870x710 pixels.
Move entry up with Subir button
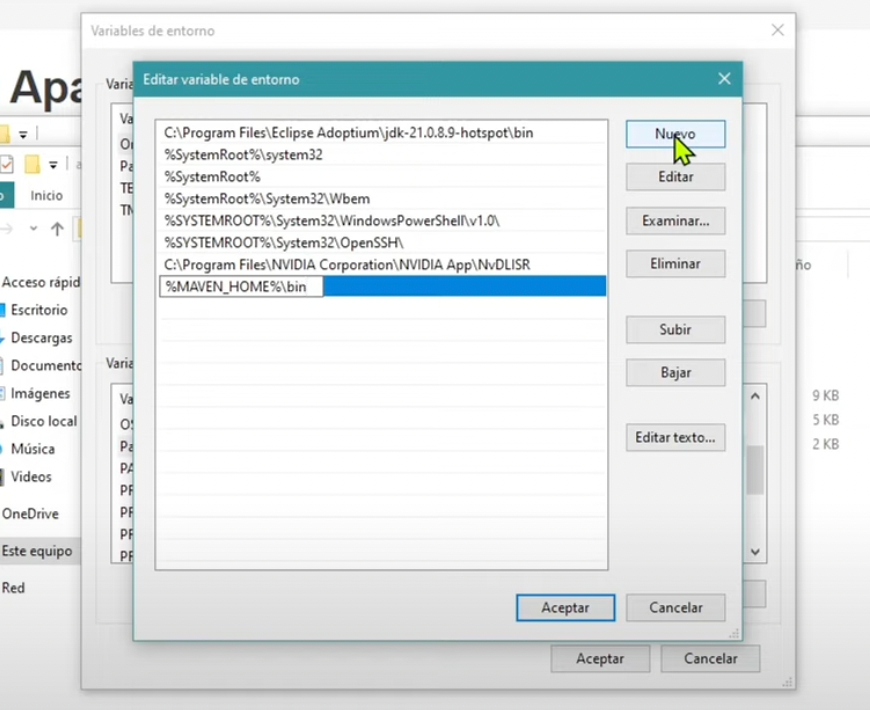[x=675, y=329]
